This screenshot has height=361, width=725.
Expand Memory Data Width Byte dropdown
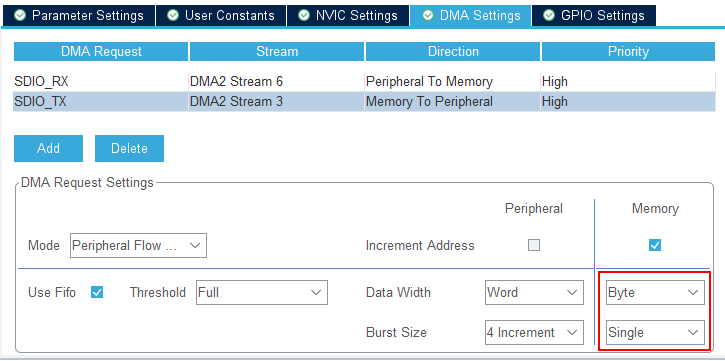(x=655, y=292)
